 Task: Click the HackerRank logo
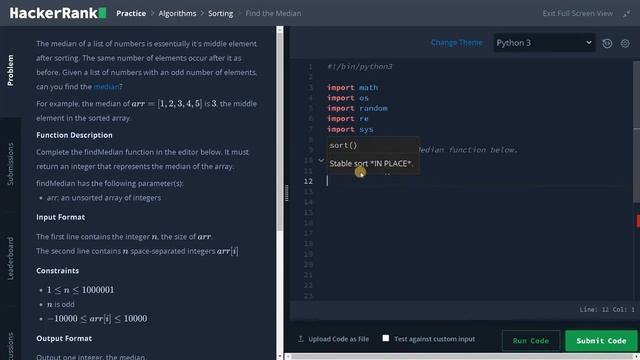click(x=58, y=13)
